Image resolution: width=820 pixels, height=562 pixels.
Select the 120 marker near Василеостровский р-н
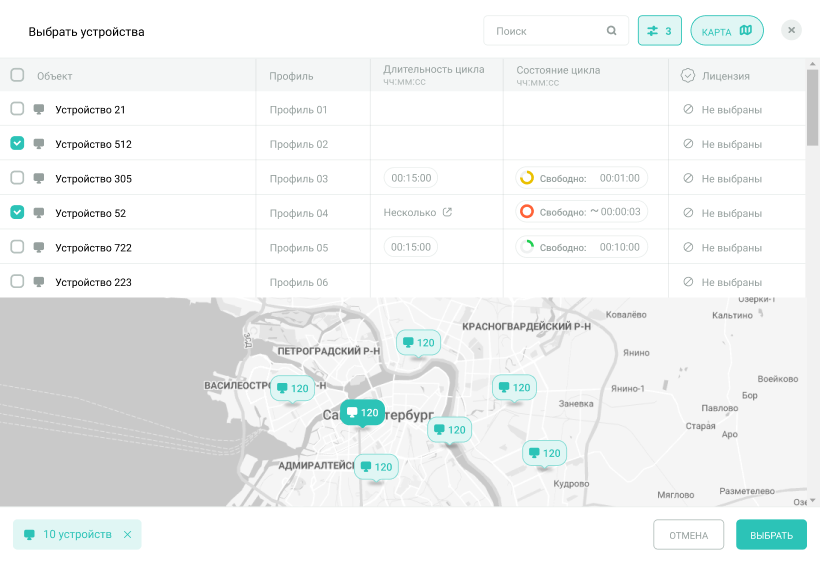pyautogui.click(x=292, y=388)
